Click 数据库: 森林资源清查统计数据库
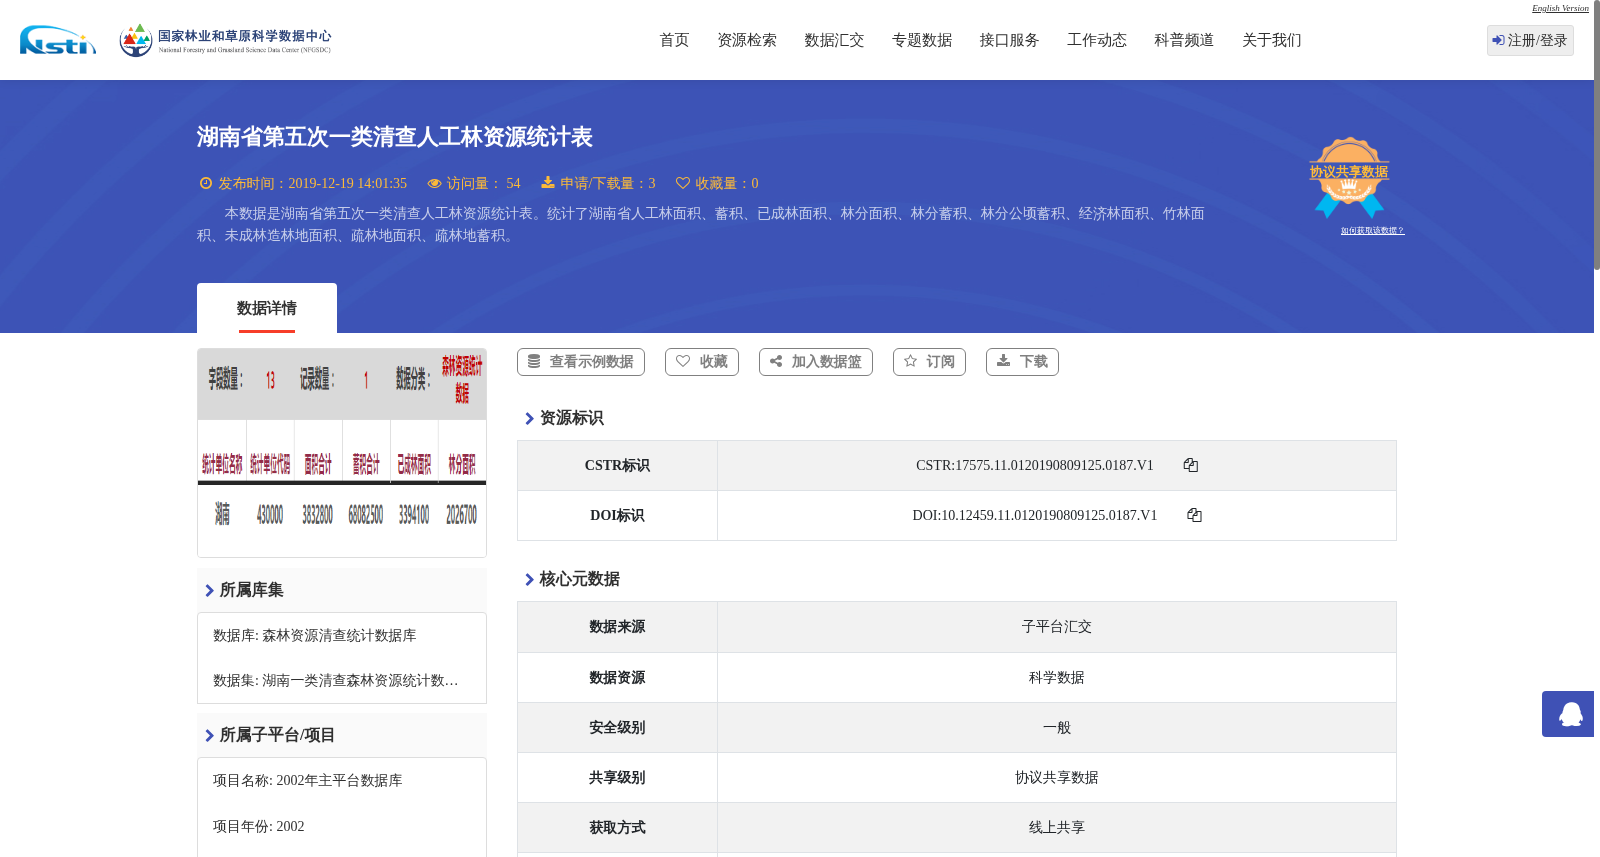This screenshot has height=857, width=1600. [315, 636]
